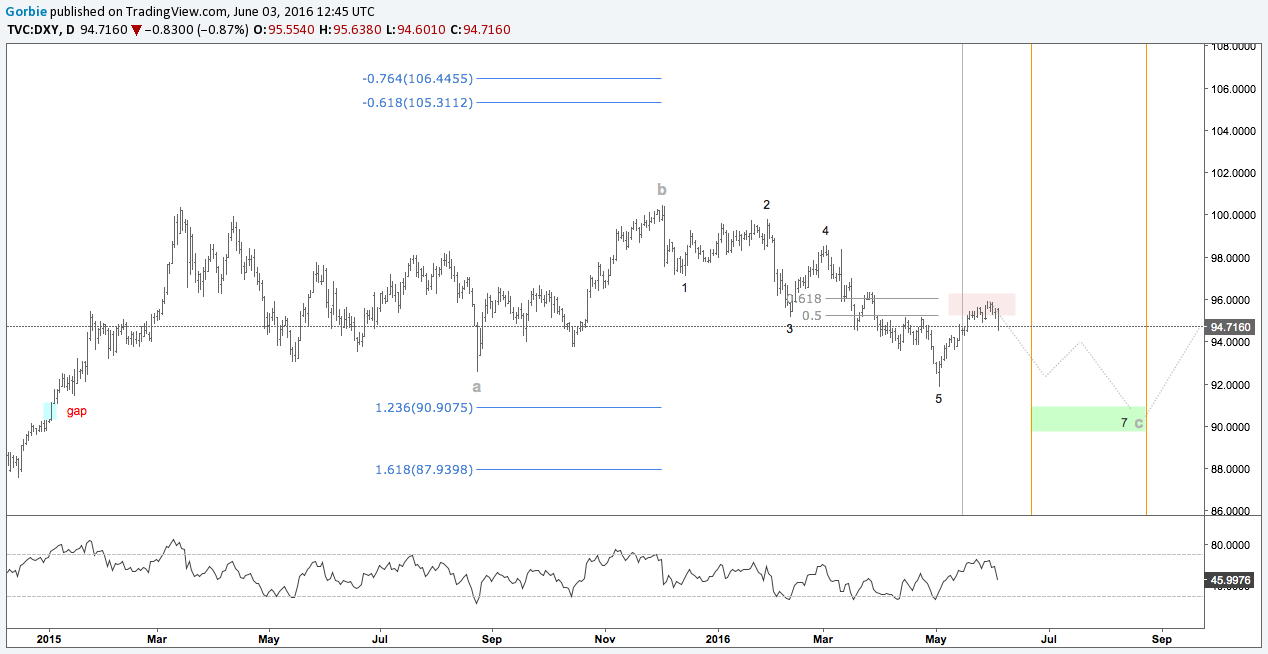Screen dimensions: 1268x654
Task: Click the wave 4 label
Action: point(825,230)
